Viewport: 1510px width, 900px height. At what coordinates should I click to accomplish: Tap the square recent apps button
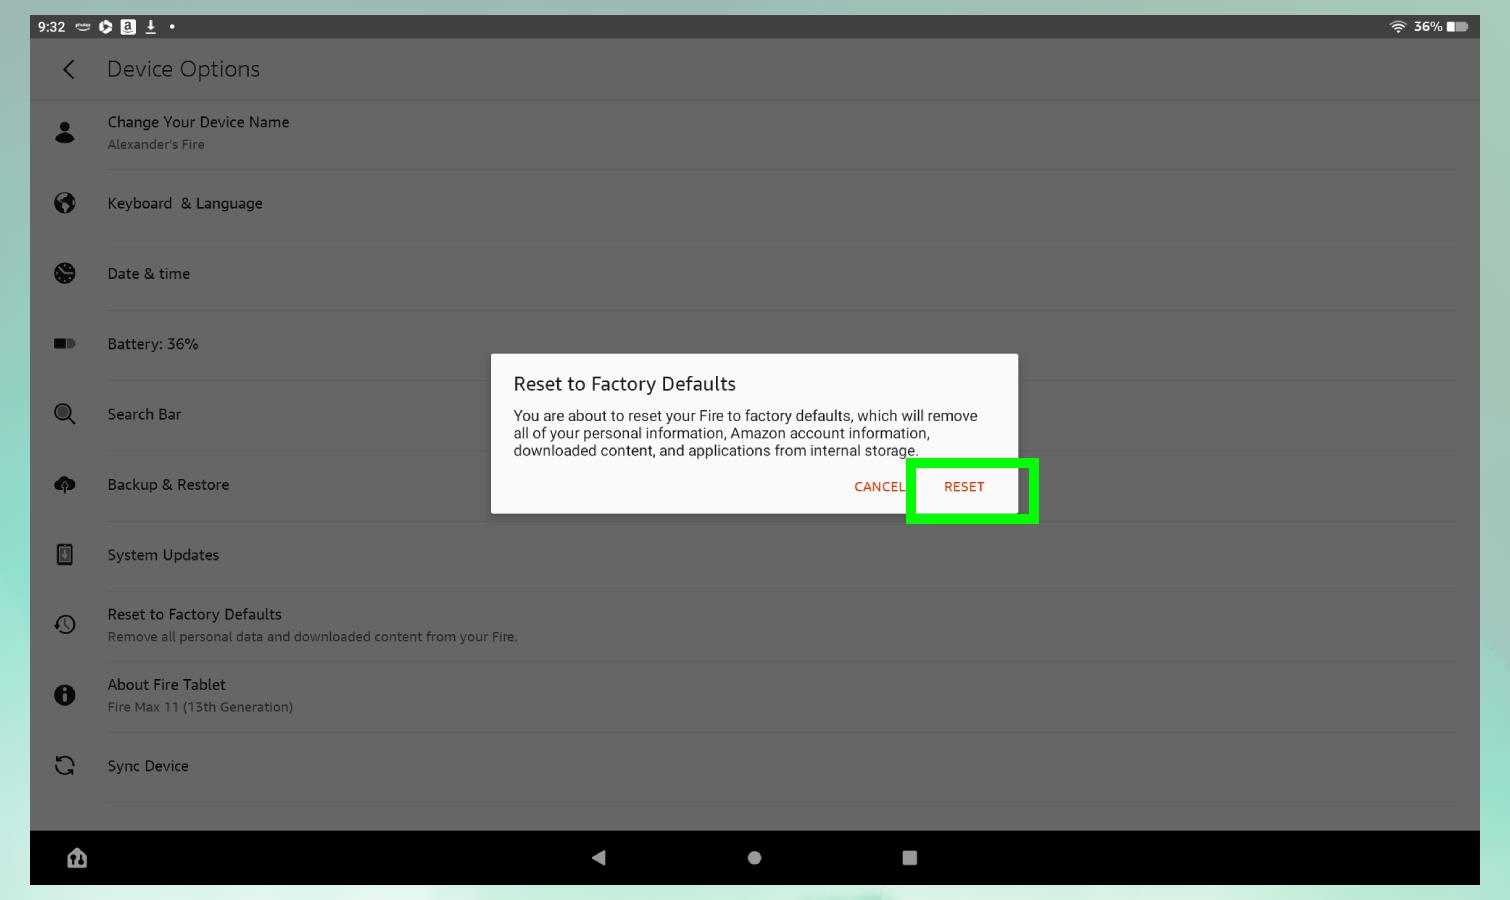point(909,857)
